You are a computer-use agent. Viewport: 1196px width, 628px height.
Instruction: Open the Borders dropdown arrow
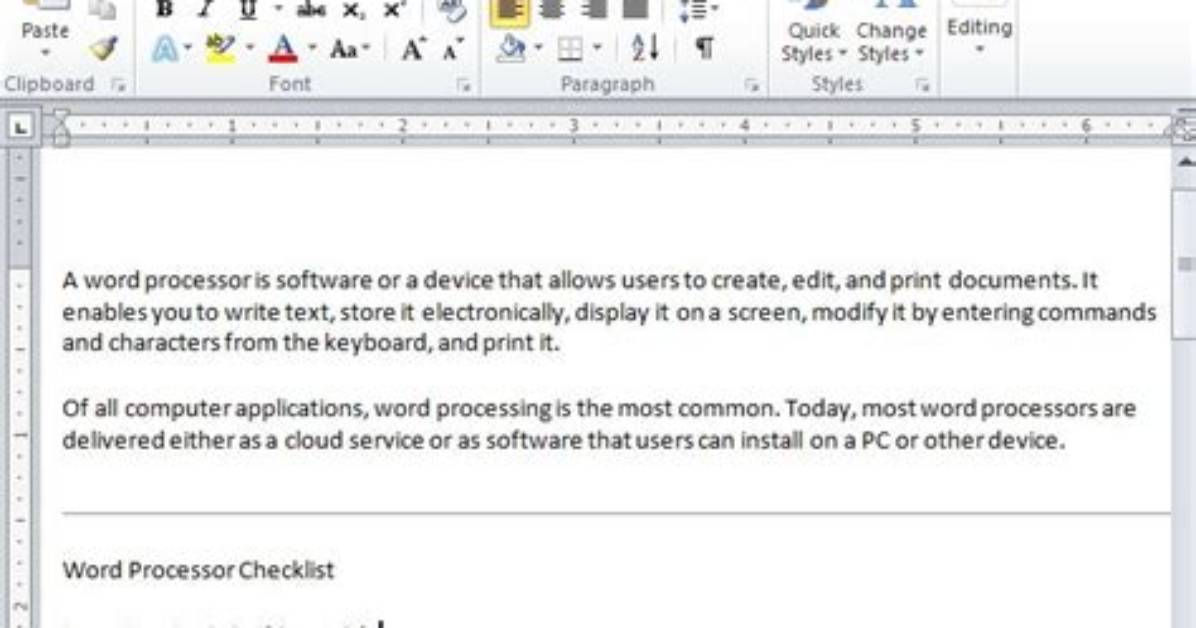[598, 47]
